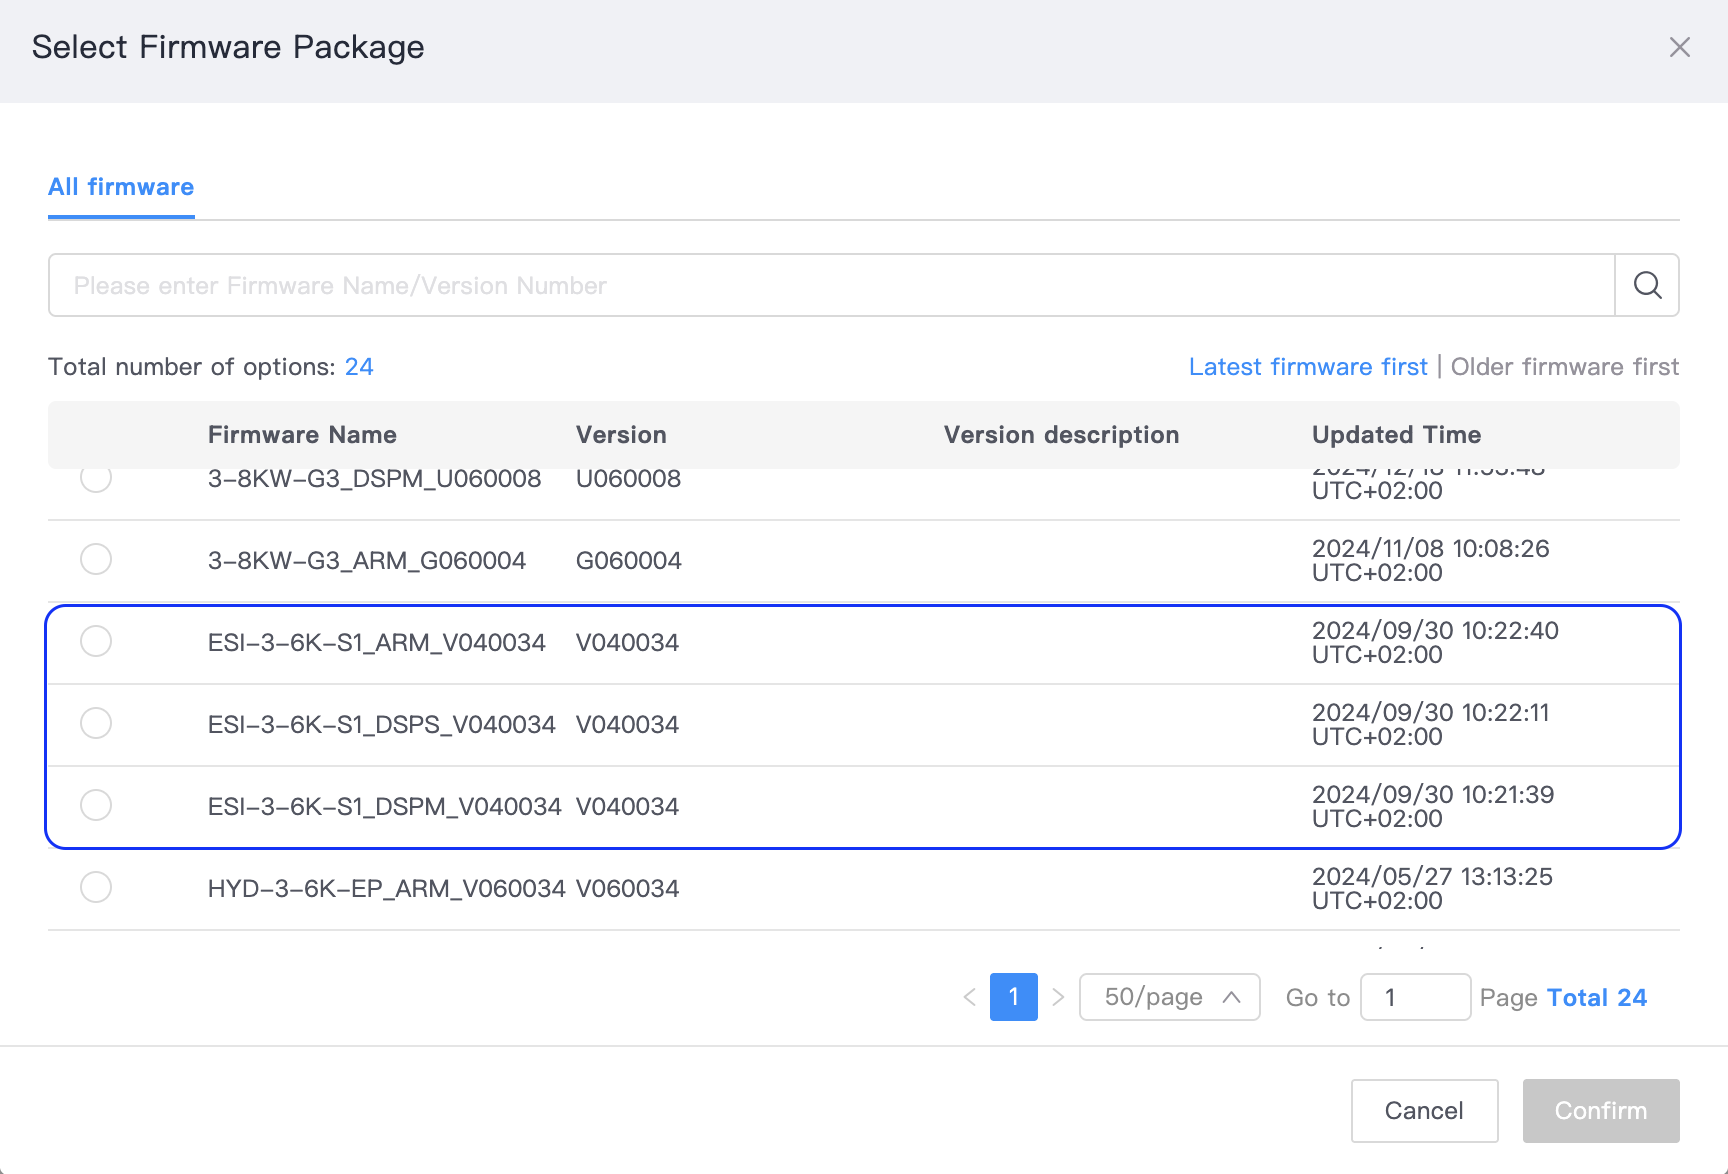1728x1174 pixels.
Task: Click version cell G060004
Action: pyautogui.click(x=629, y=560)
